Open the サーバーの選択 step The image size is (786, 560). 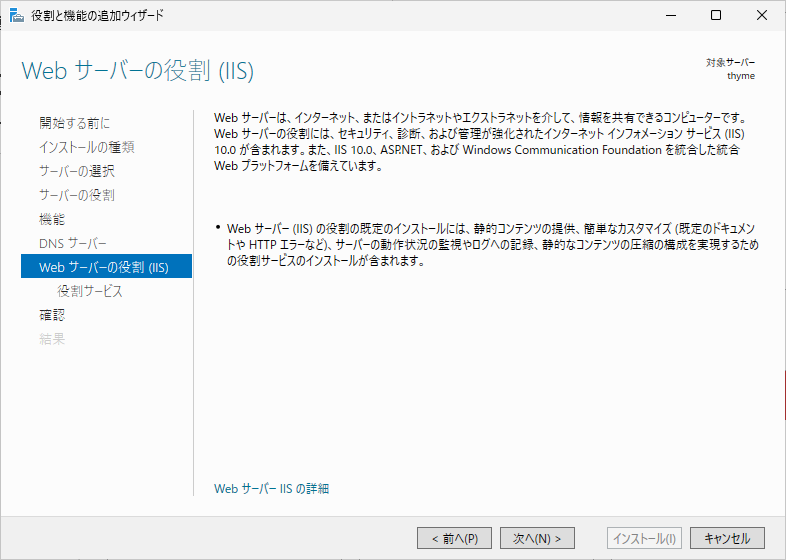tap(77, 171)
